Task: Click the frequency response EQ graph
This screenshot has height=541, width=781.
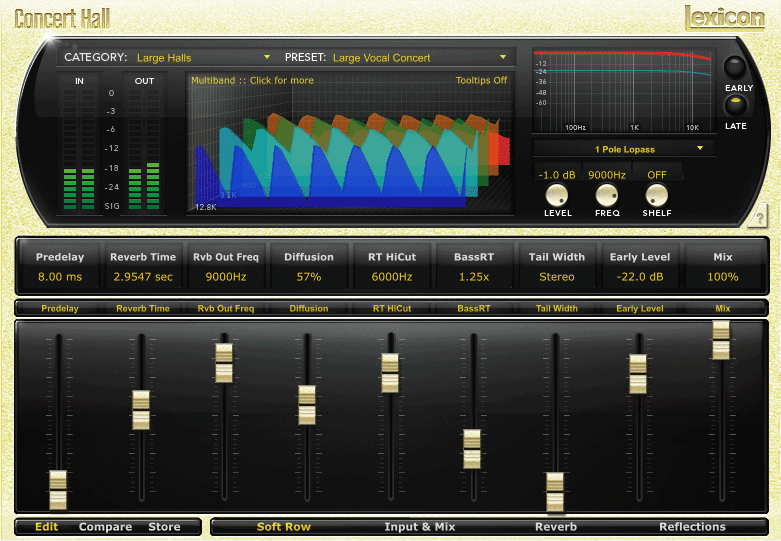Action: [624, 91]
